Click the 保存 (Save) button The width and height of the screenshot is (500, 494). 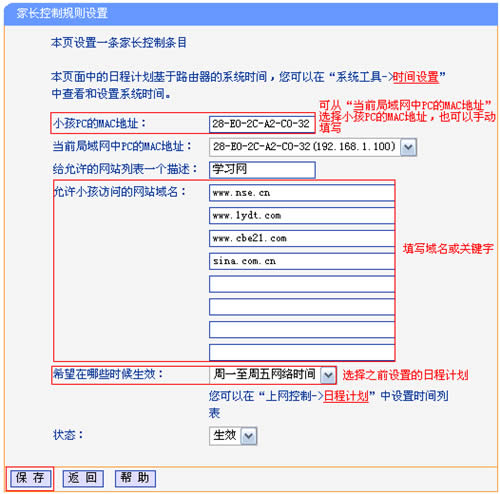click(30, 478)
